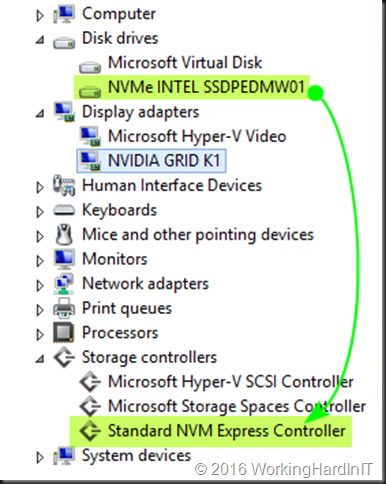Select the Computer tree label
This screenshot has height=484, width=386.
[119, 14]
